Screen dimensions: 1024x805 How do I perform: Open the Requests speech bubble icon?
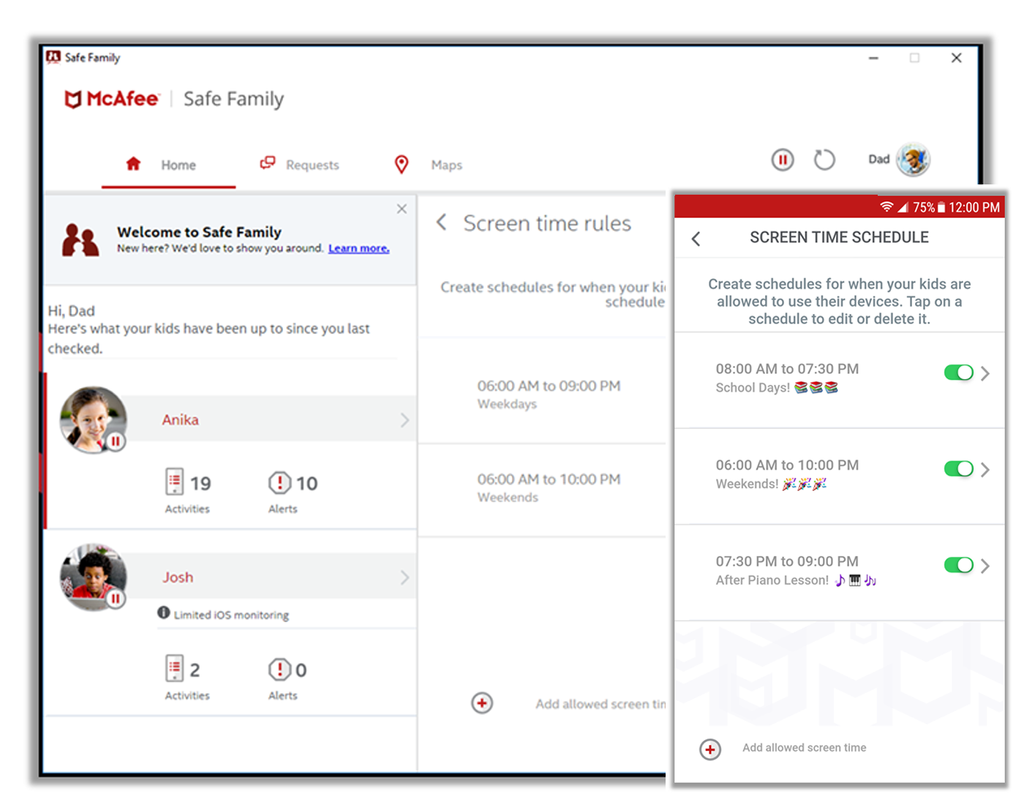click(x=268, y=164)
